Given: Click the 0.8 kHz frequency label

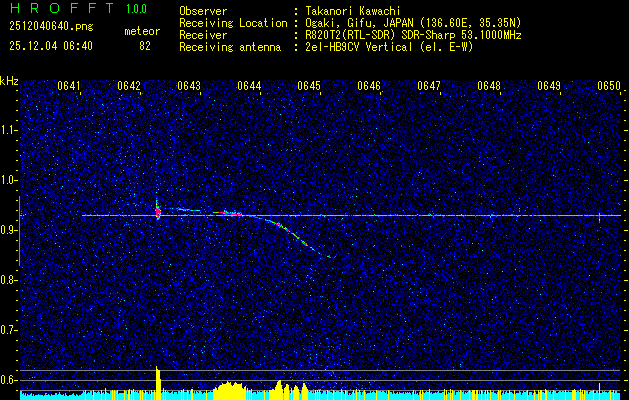Looking at the screenshot, I should pyautogui.click(x=8, y=280).
